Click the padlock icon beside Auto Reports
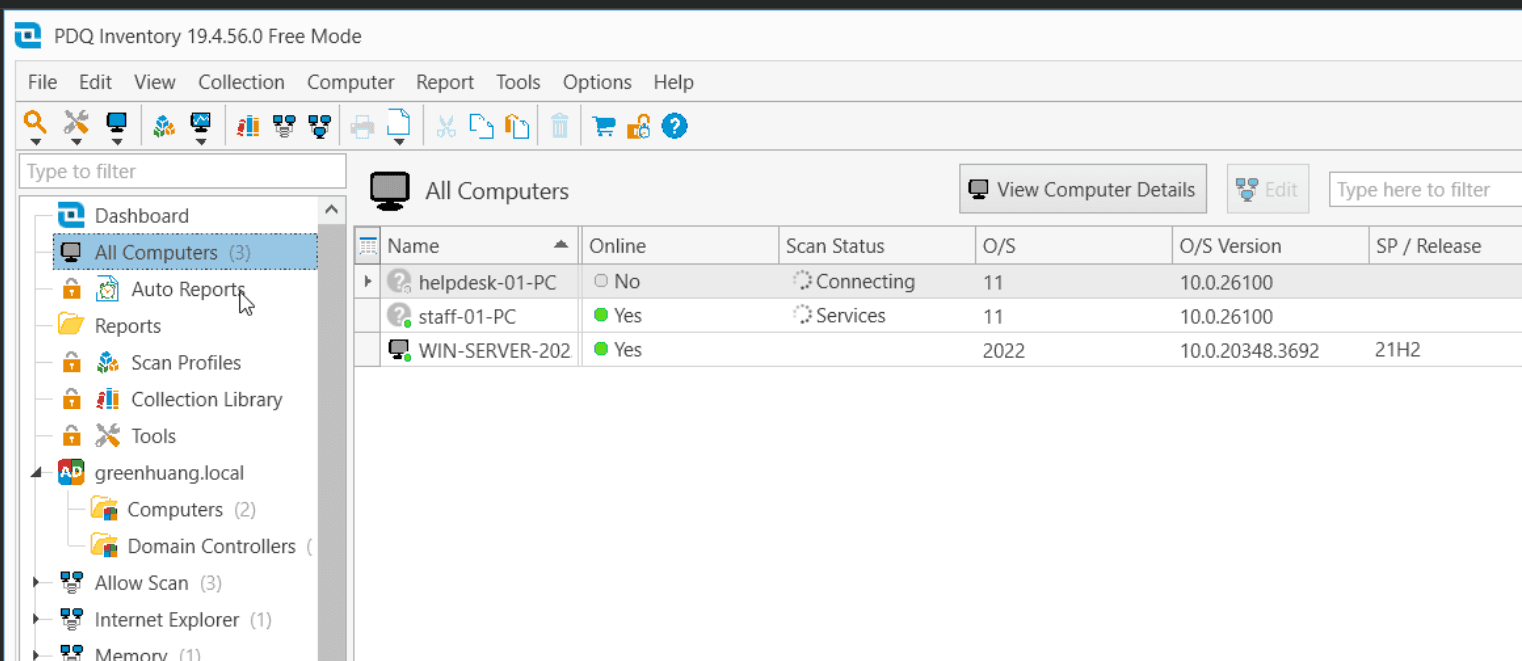 [71, 289]
